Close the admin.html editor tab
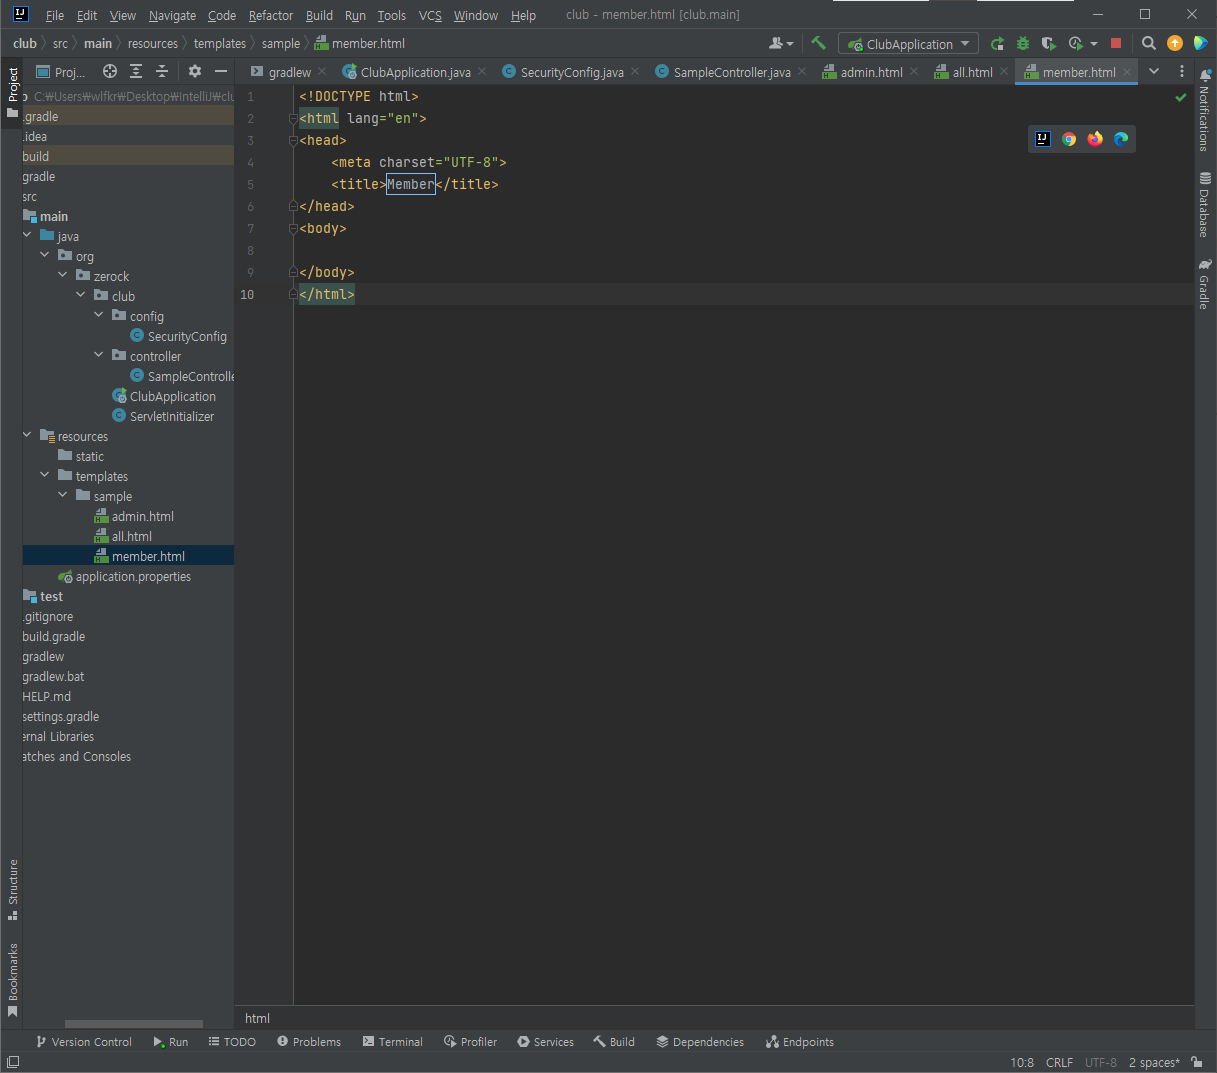The image size is (1217, 1073). click(x=914, y=72)
